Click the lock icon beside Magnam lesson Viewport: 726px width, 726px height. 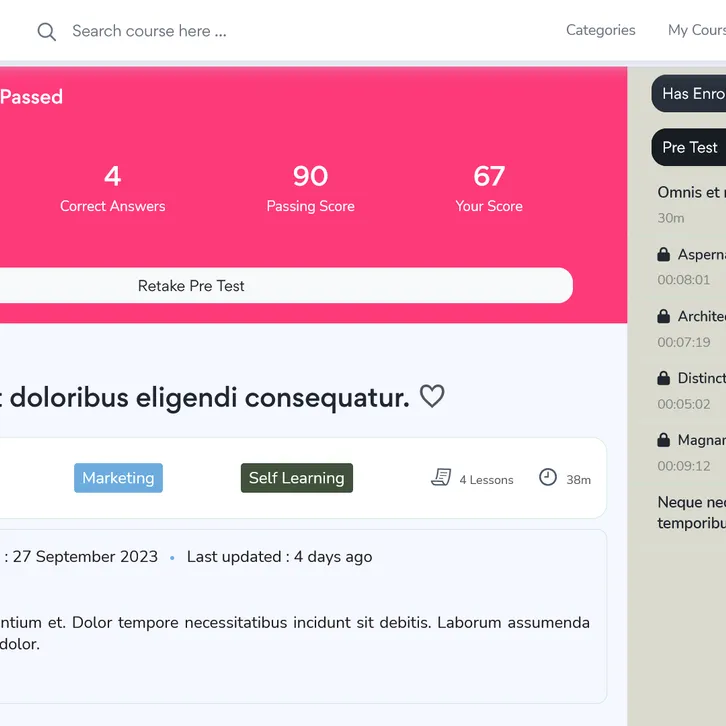(x=663, y=440)
